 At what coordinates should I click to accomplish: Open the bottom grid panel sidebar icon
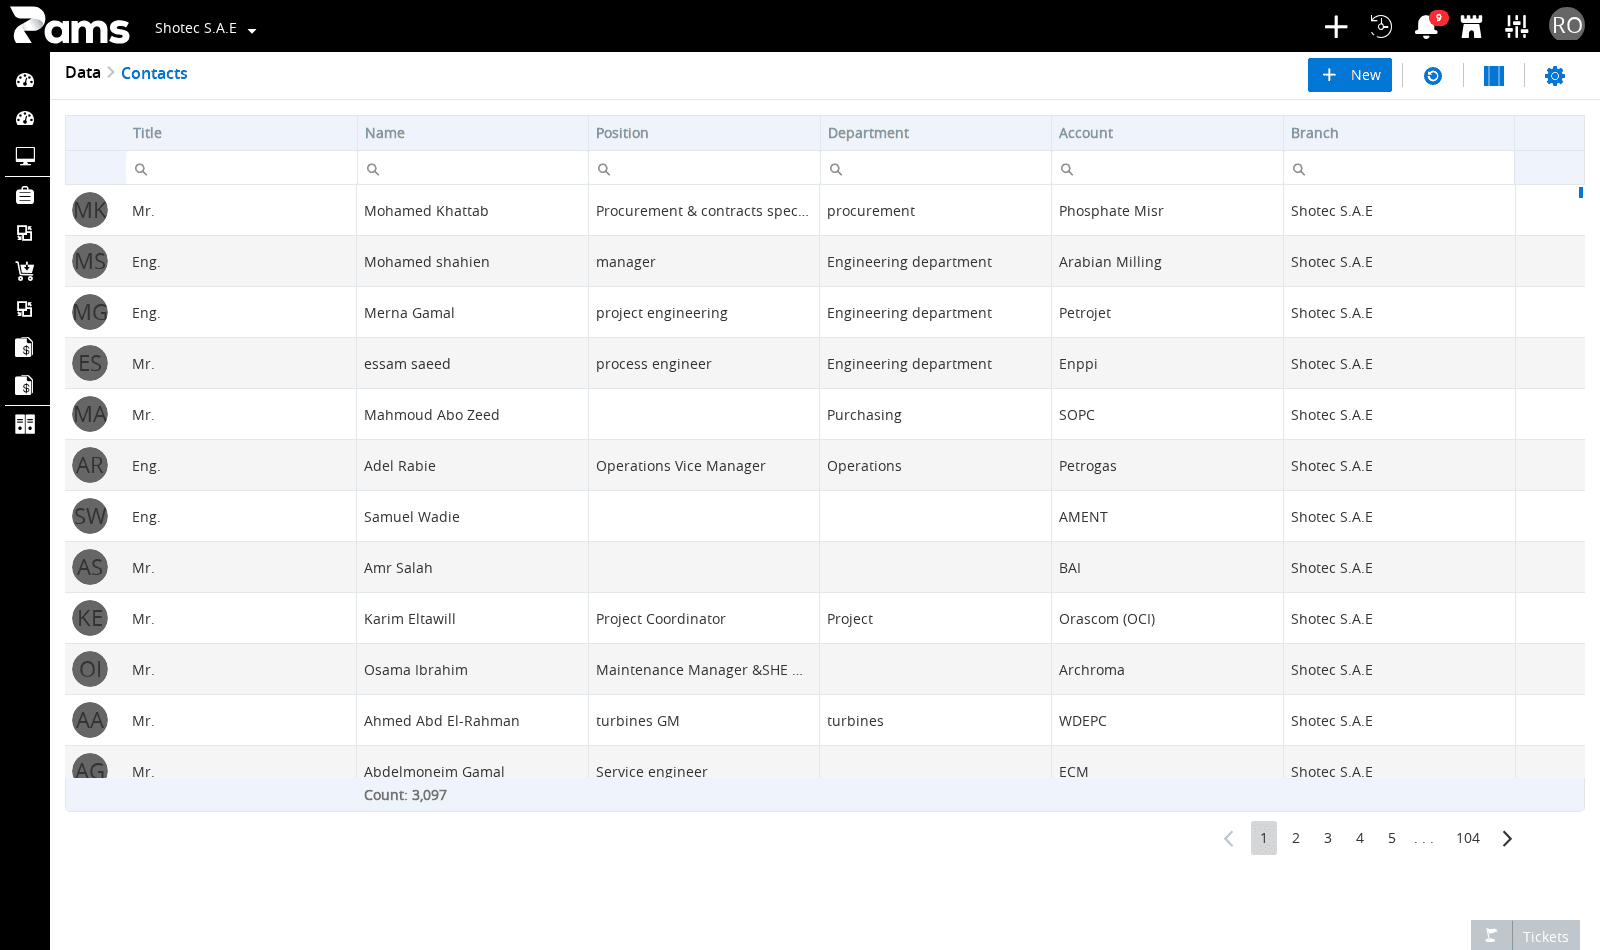tap(25, 424)
